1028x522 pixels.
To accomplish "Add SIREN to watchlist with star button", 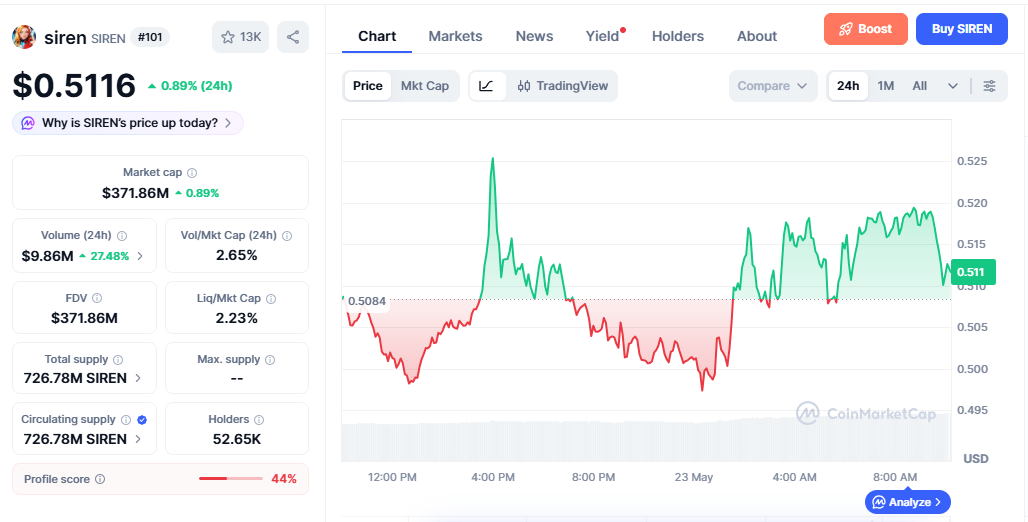I will point(240,37).
